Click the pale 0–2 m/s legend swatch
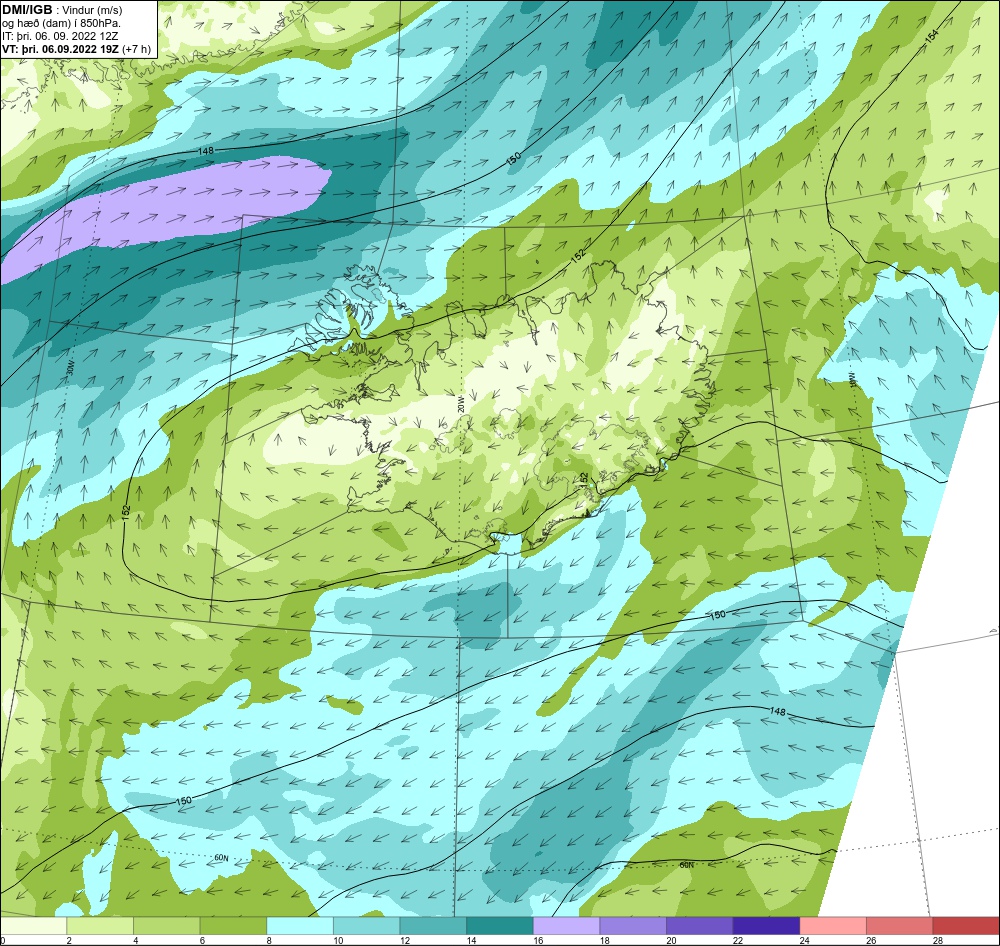 33,926
